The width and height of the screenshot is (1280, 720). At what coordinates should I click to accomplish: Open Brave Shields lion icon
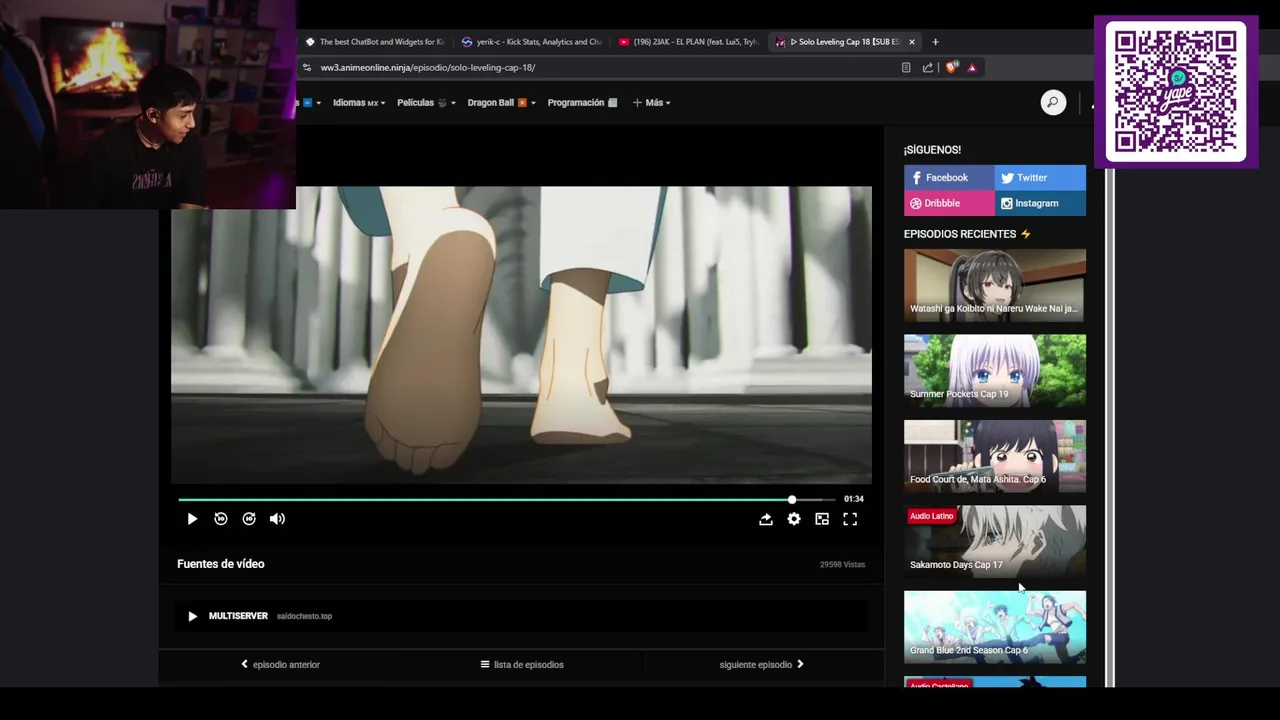point(951,67)
